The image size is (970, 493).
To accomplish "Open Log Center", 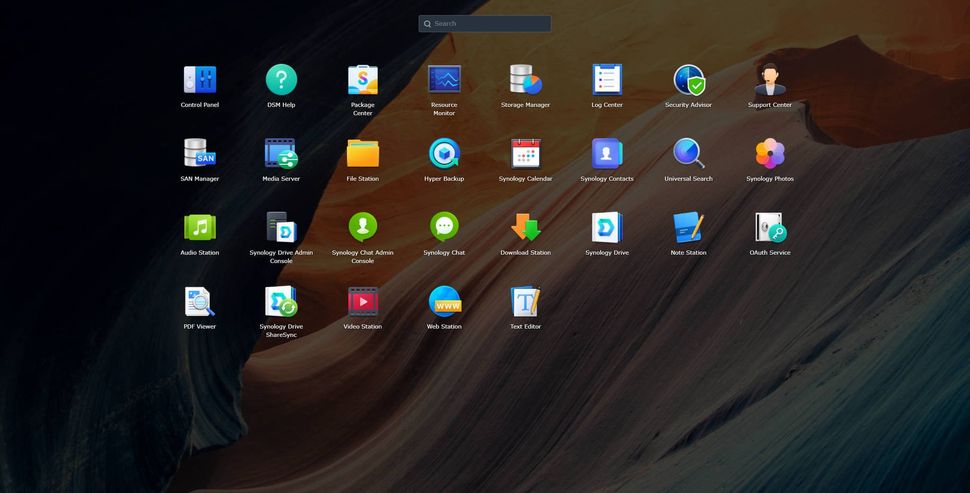I will click(607, 80).
